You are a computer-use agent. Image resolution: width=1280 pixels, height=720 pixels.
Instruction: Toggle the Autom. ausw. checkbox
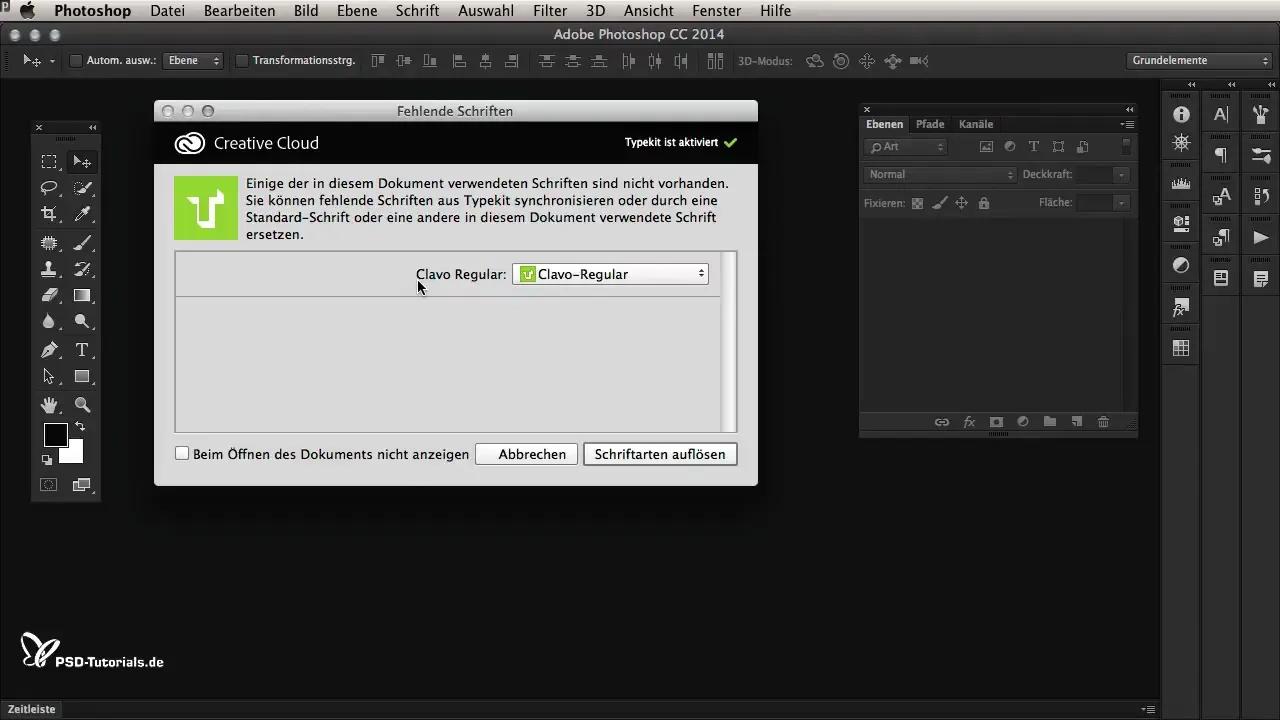(x=75, y=61)
